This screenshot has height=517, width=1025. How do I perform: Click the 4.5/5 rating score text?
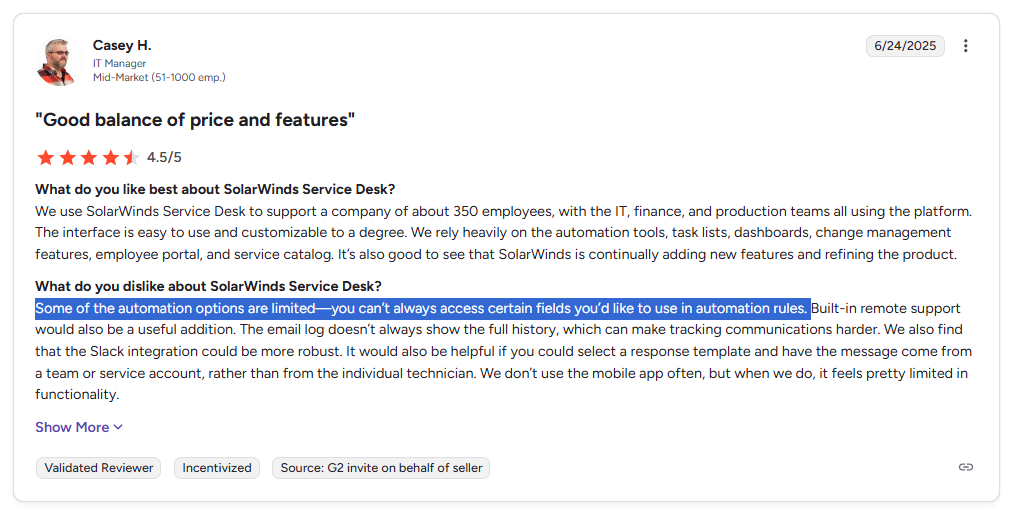click(x=164, y=157)
